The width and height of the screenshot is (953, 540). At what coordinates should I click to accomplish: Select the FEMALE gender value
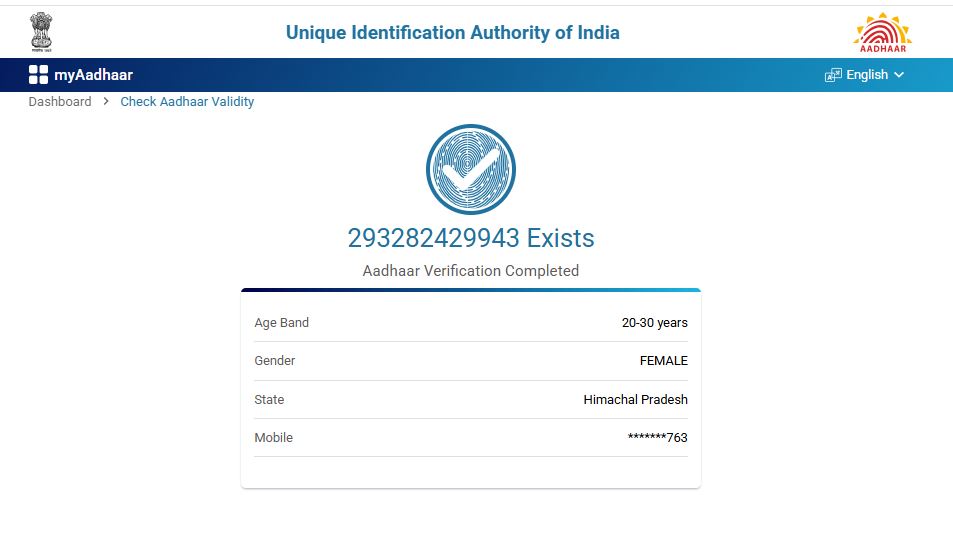point(663,361)
